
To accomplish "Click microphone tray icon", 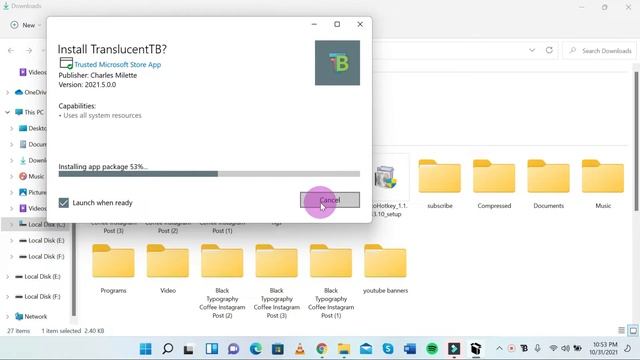I will pyautogui.click(x=538, y=348).
